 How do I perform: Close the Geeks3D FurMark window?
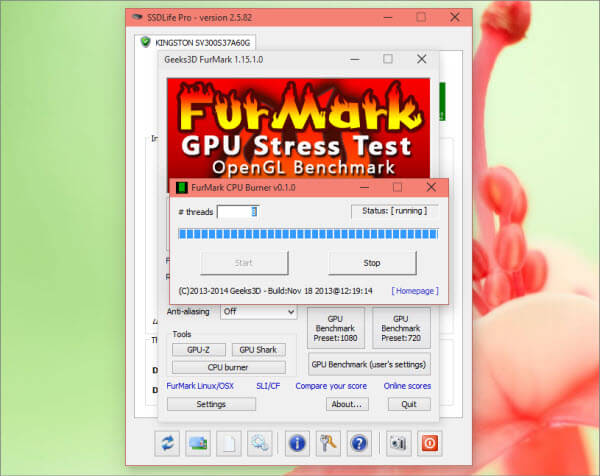pos(422,59)
